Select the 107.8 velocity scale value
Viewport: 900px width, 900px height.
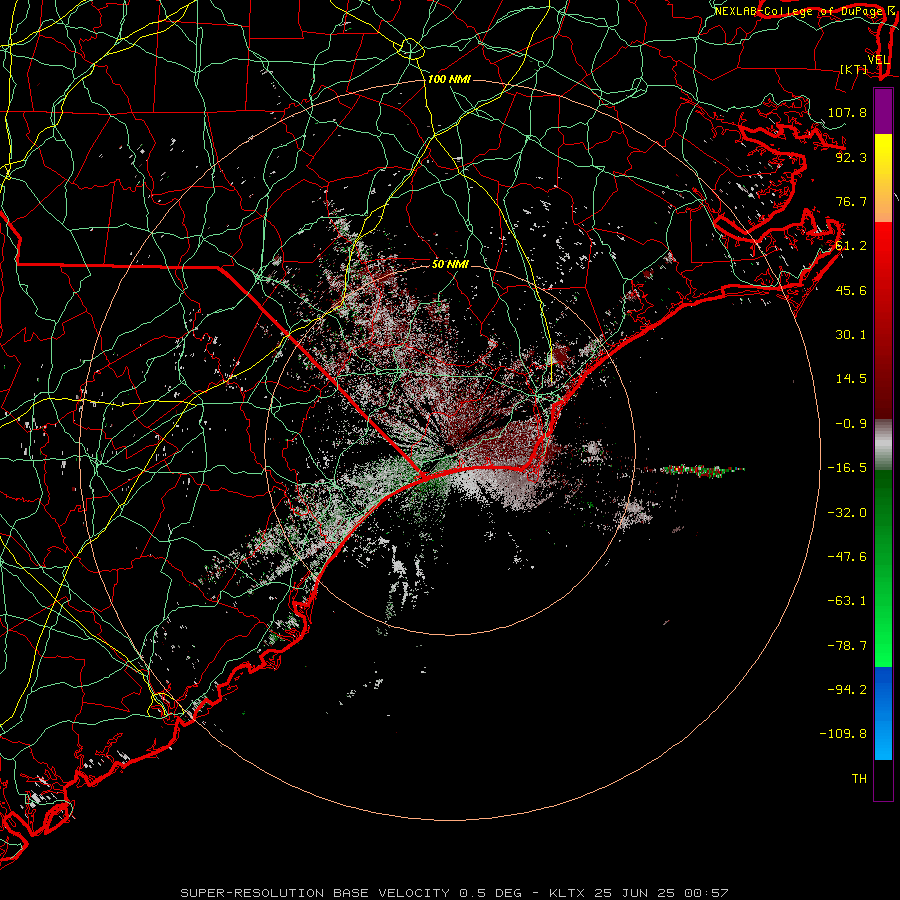[847, 112]
